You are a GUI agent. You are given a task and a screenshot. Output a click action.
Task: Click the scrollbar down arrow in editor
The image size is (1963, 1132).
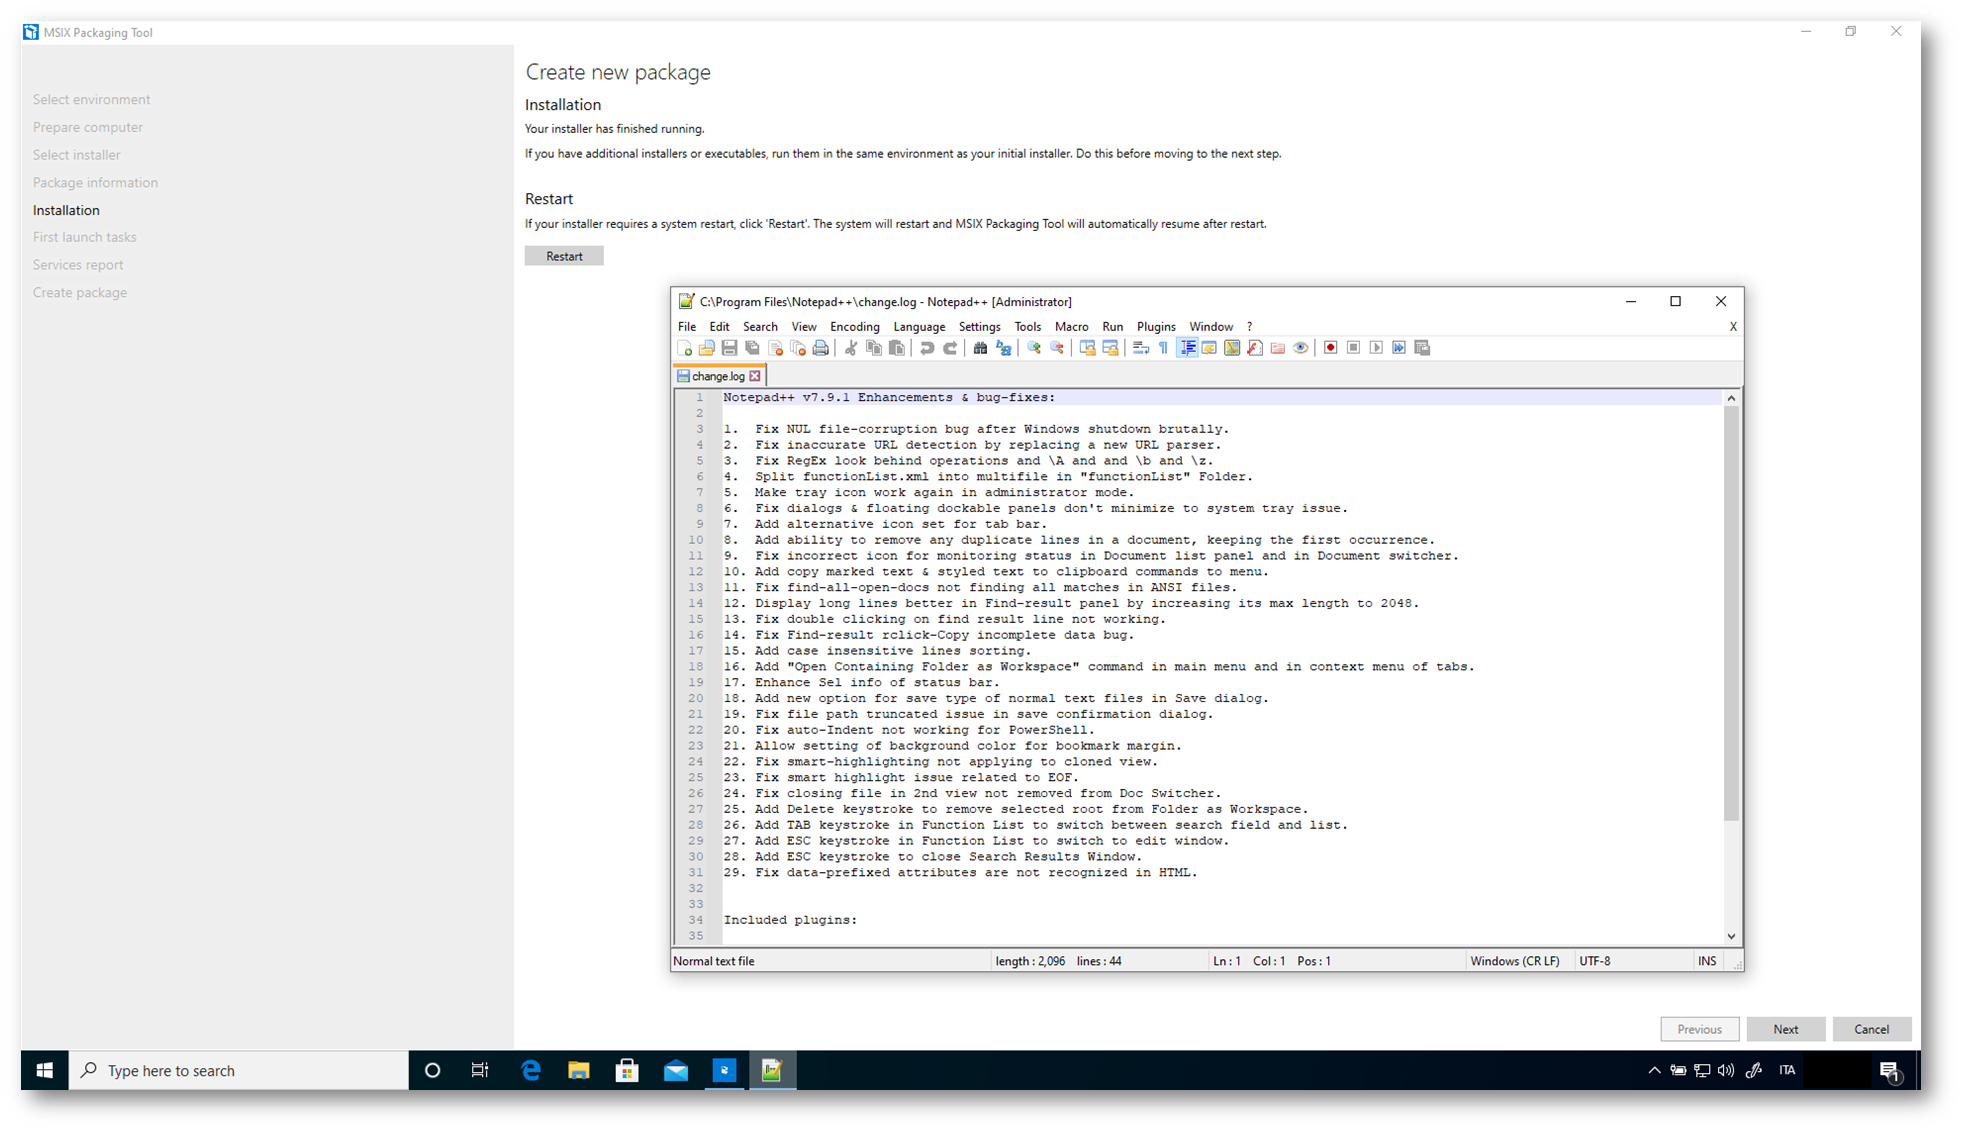tap(1731, 937)
